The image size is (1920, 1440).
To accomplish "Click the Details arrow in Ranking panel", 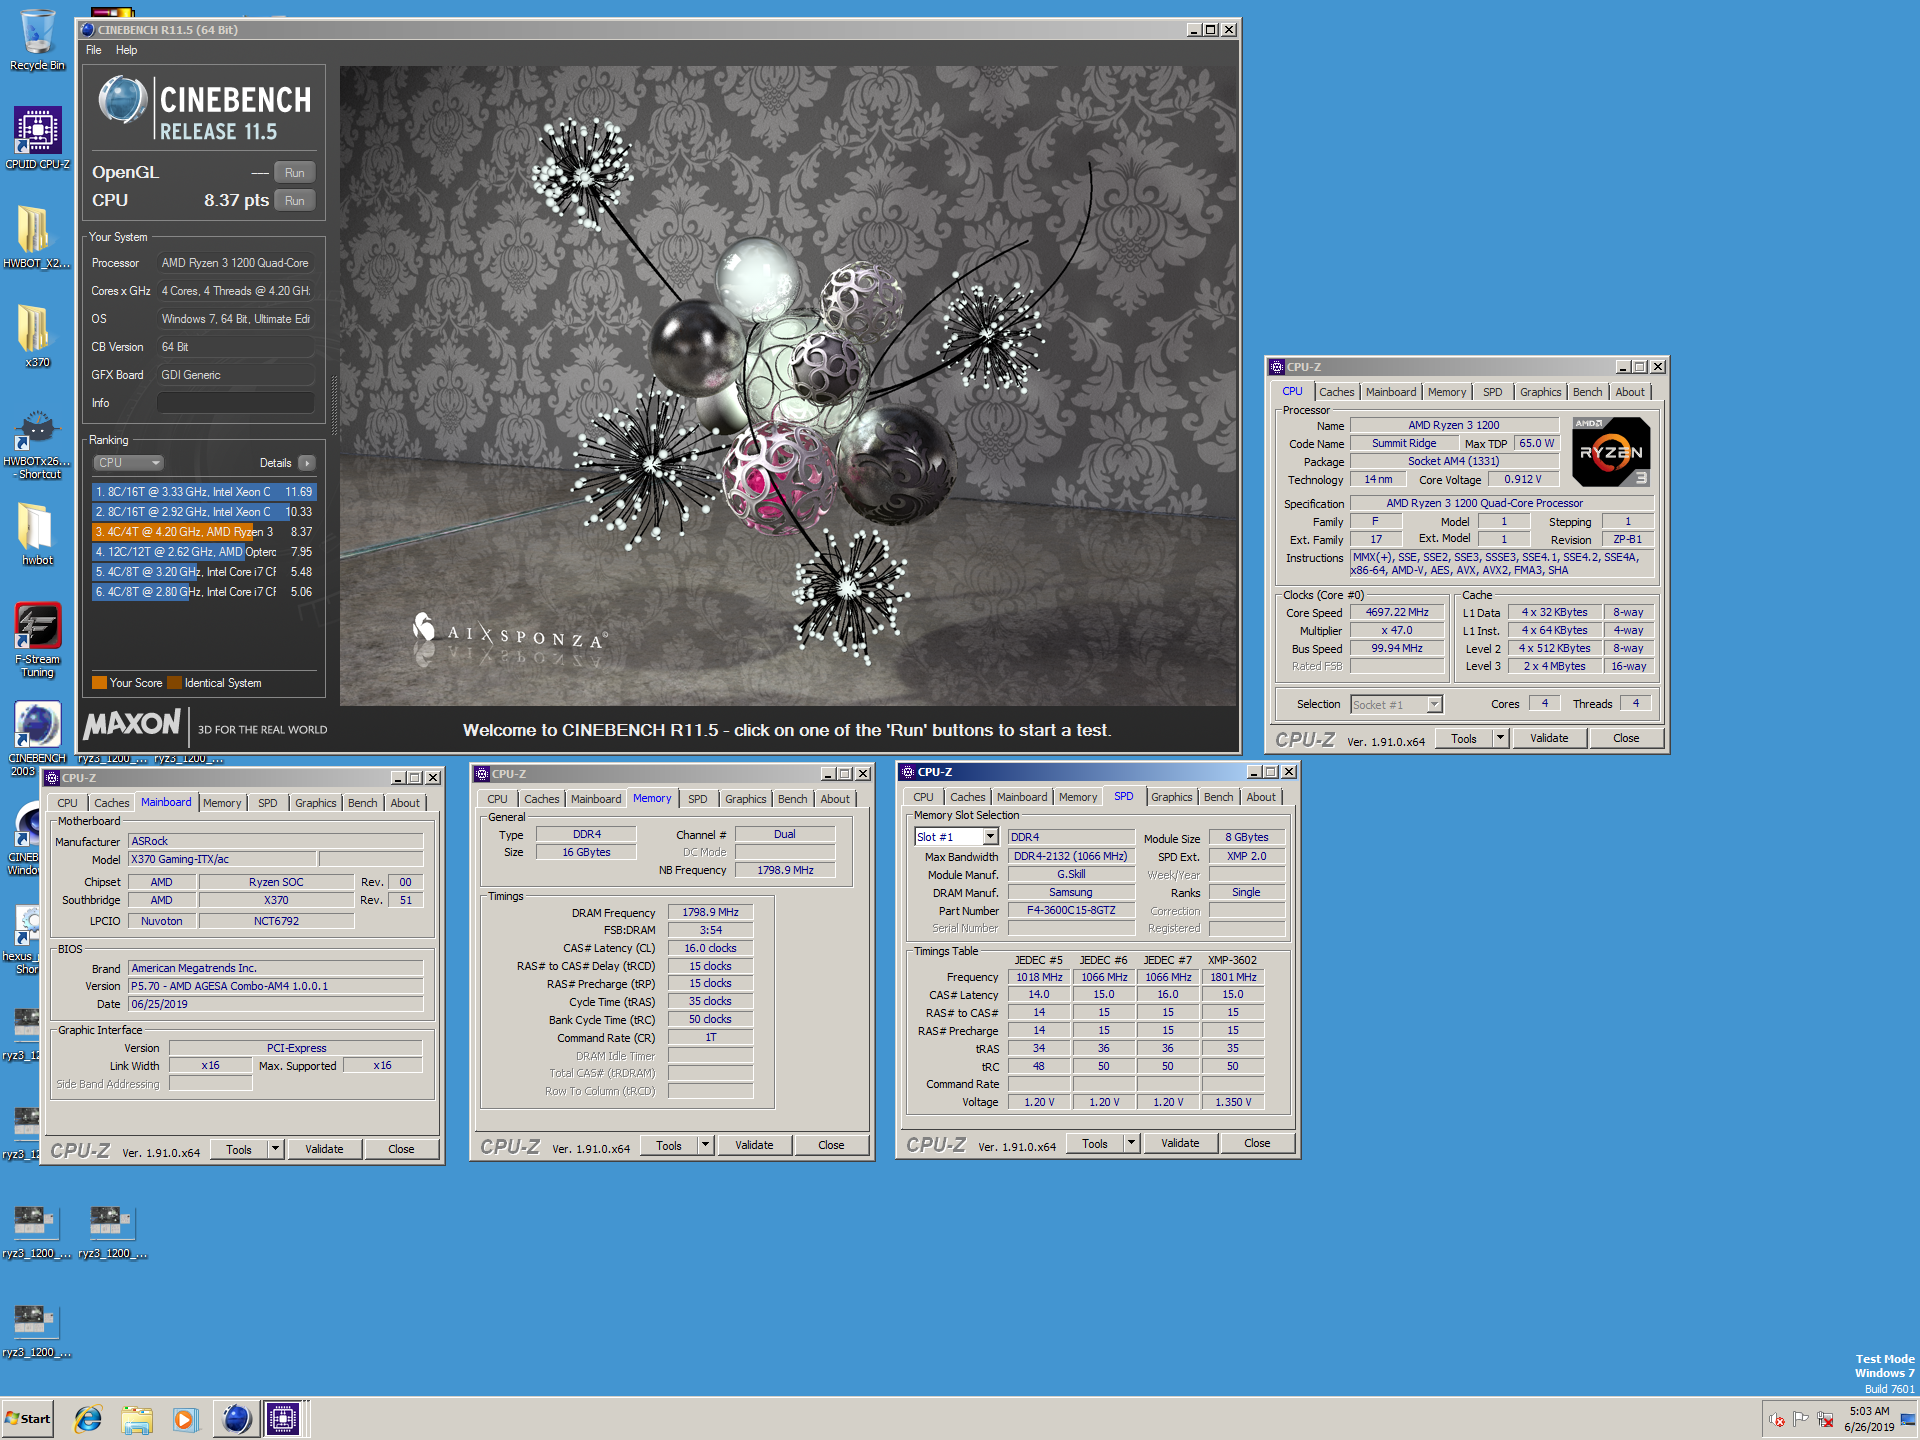I will click(x=307, y=463).
